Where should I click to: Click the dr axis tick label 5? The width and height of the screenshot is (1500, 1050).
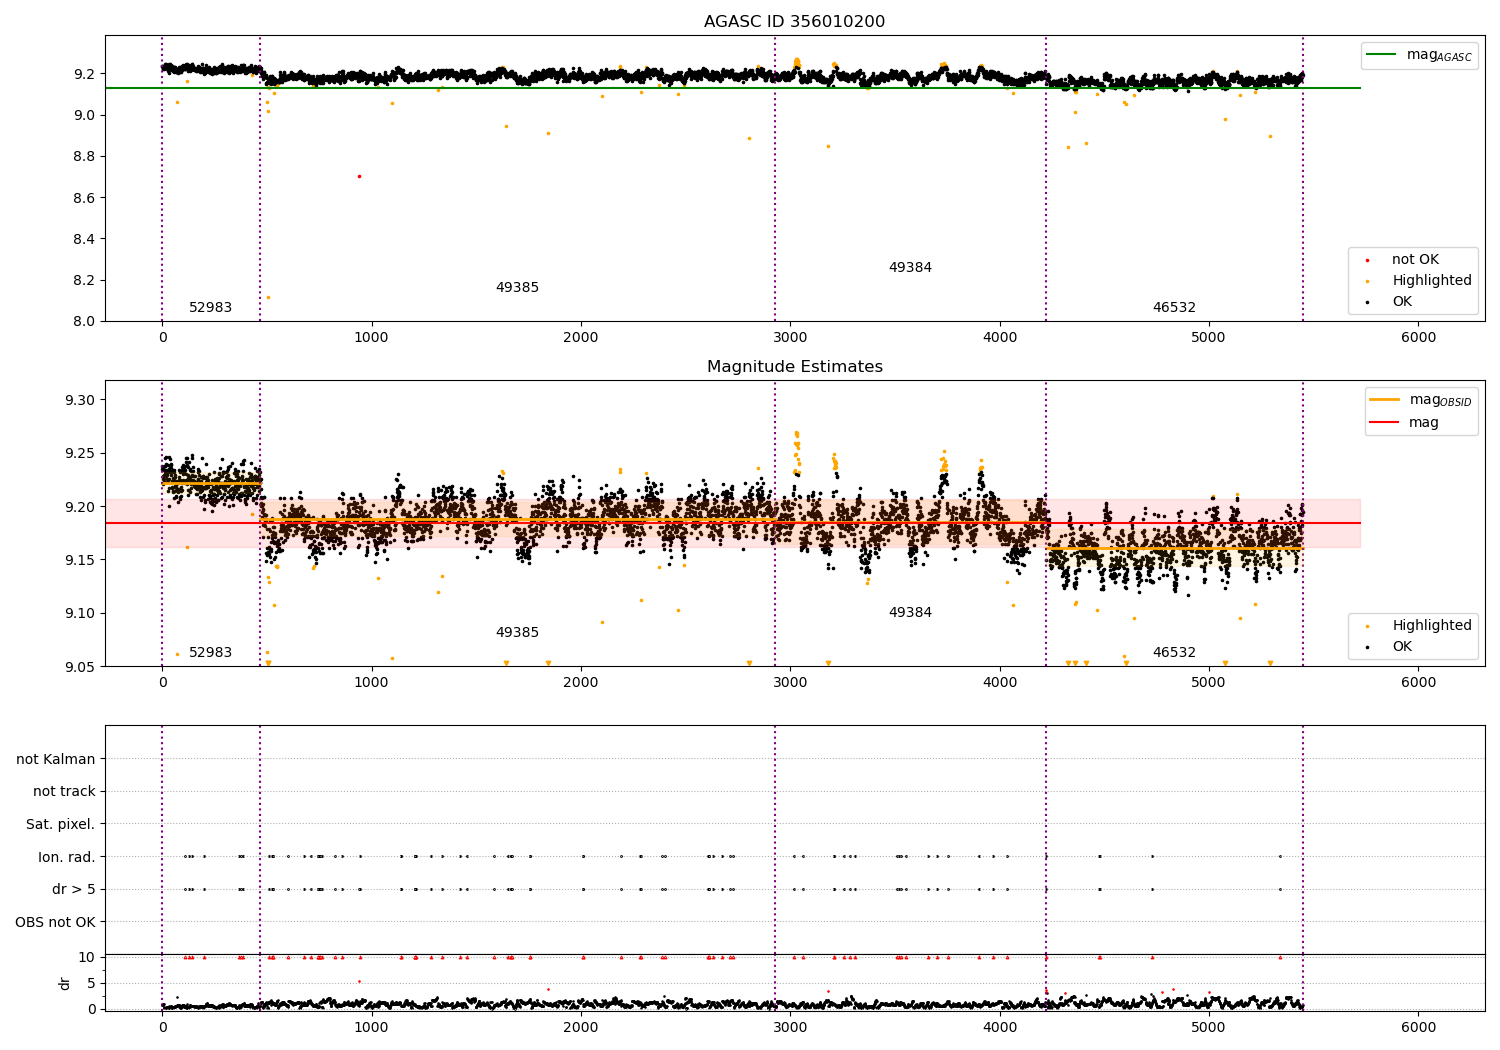click(x=91, y=983)
